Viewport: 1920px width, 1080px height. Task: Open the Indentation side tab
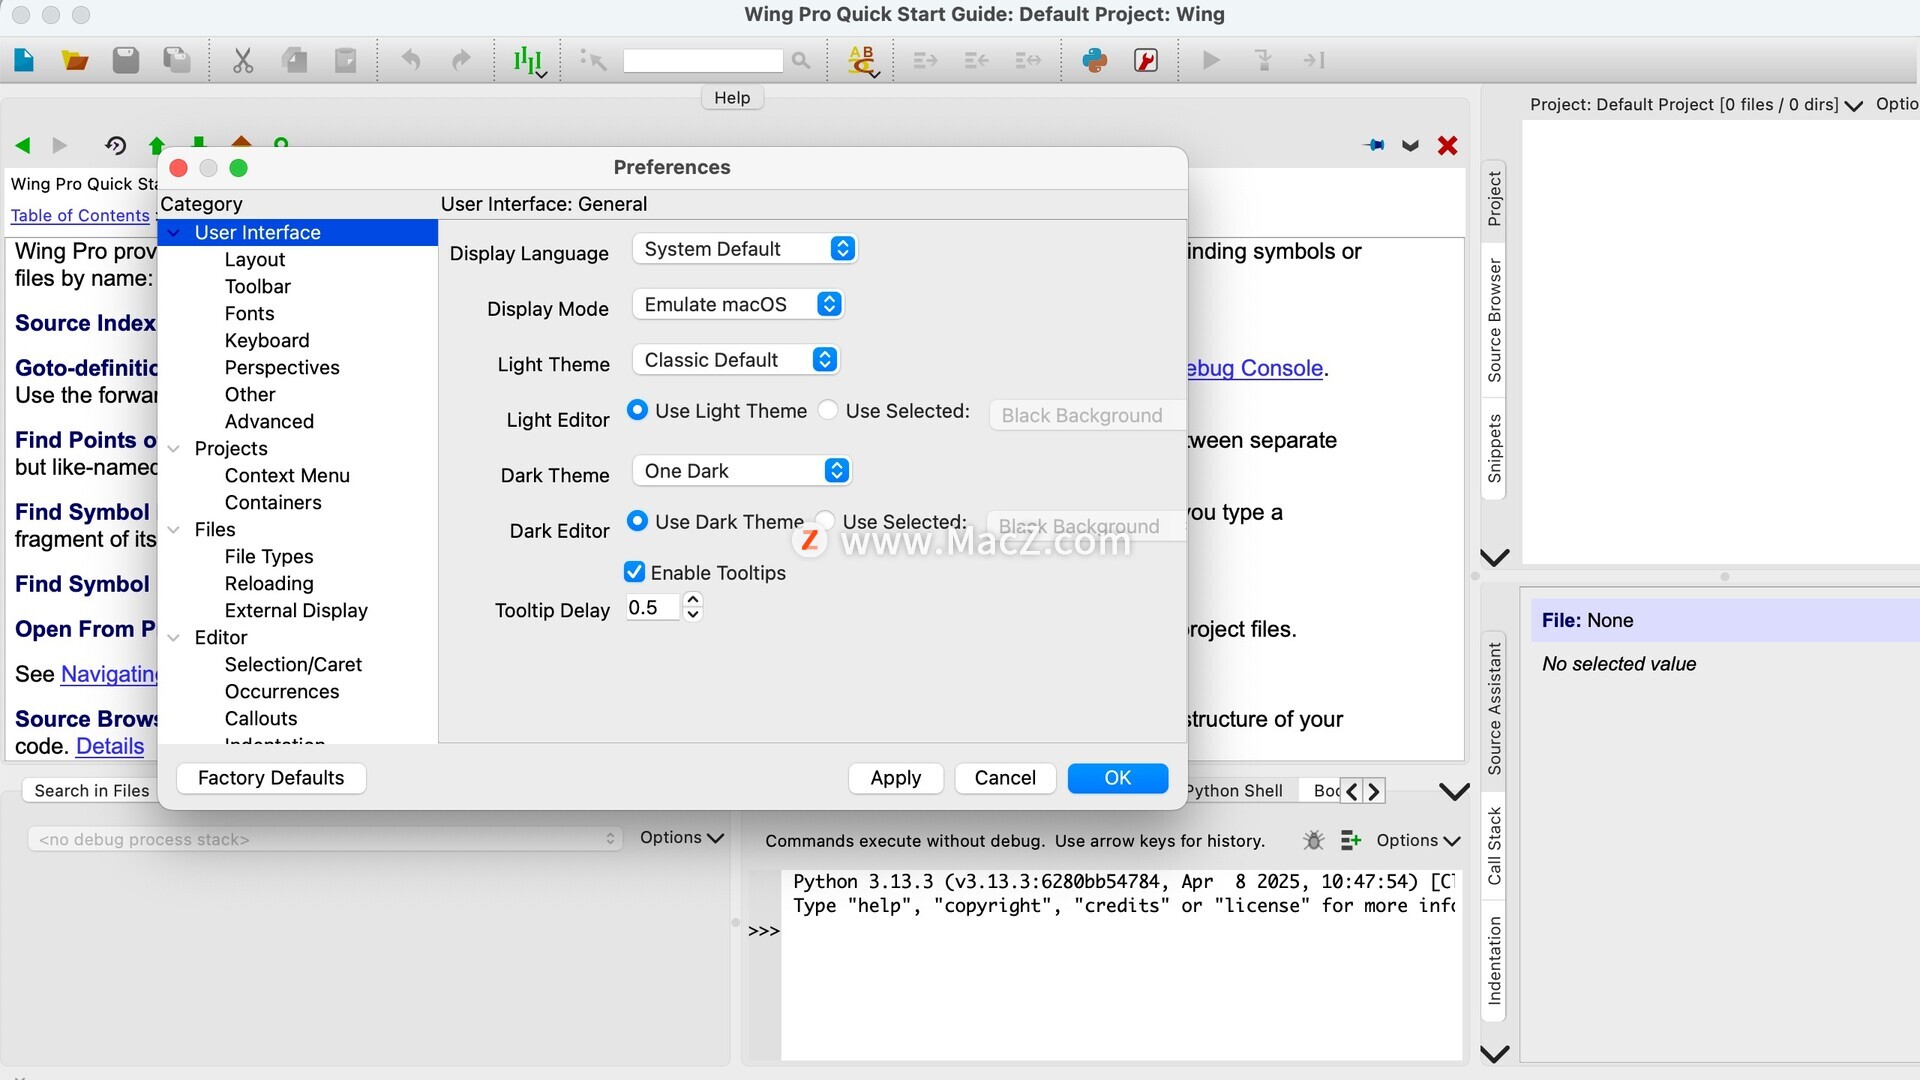[x=1494, y=960]
